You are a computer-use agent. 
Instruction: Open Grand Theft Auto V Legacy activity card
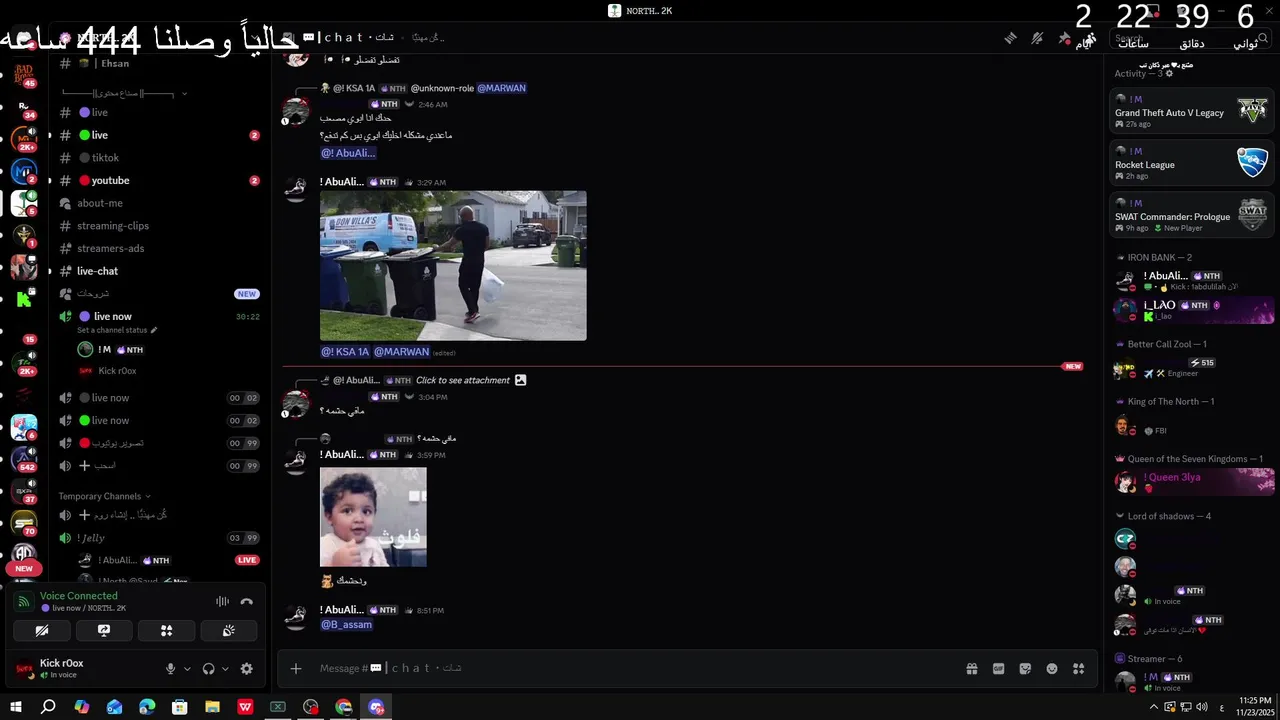(1191, 112)
